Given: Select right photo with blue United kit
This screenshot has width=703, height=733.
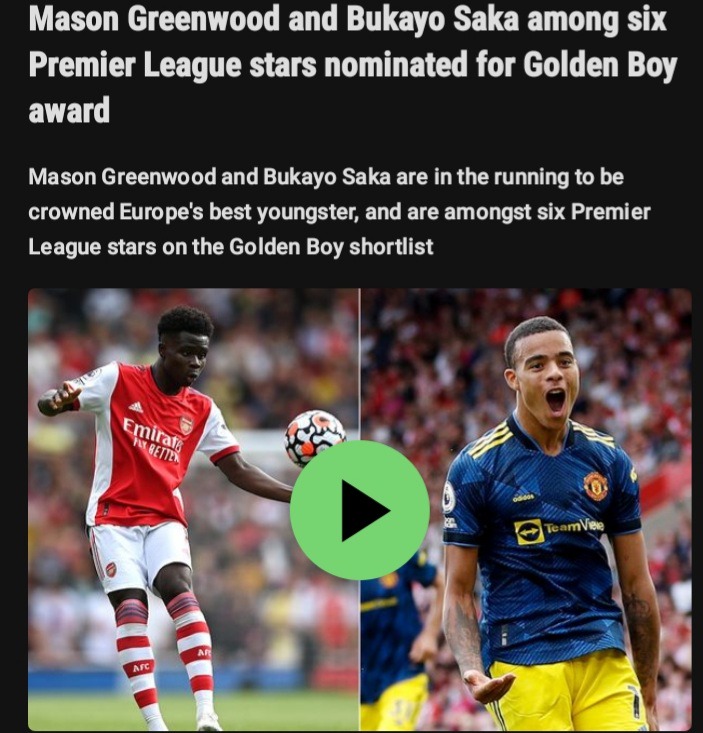Looking at the screenshot, I should pos(526,510).
